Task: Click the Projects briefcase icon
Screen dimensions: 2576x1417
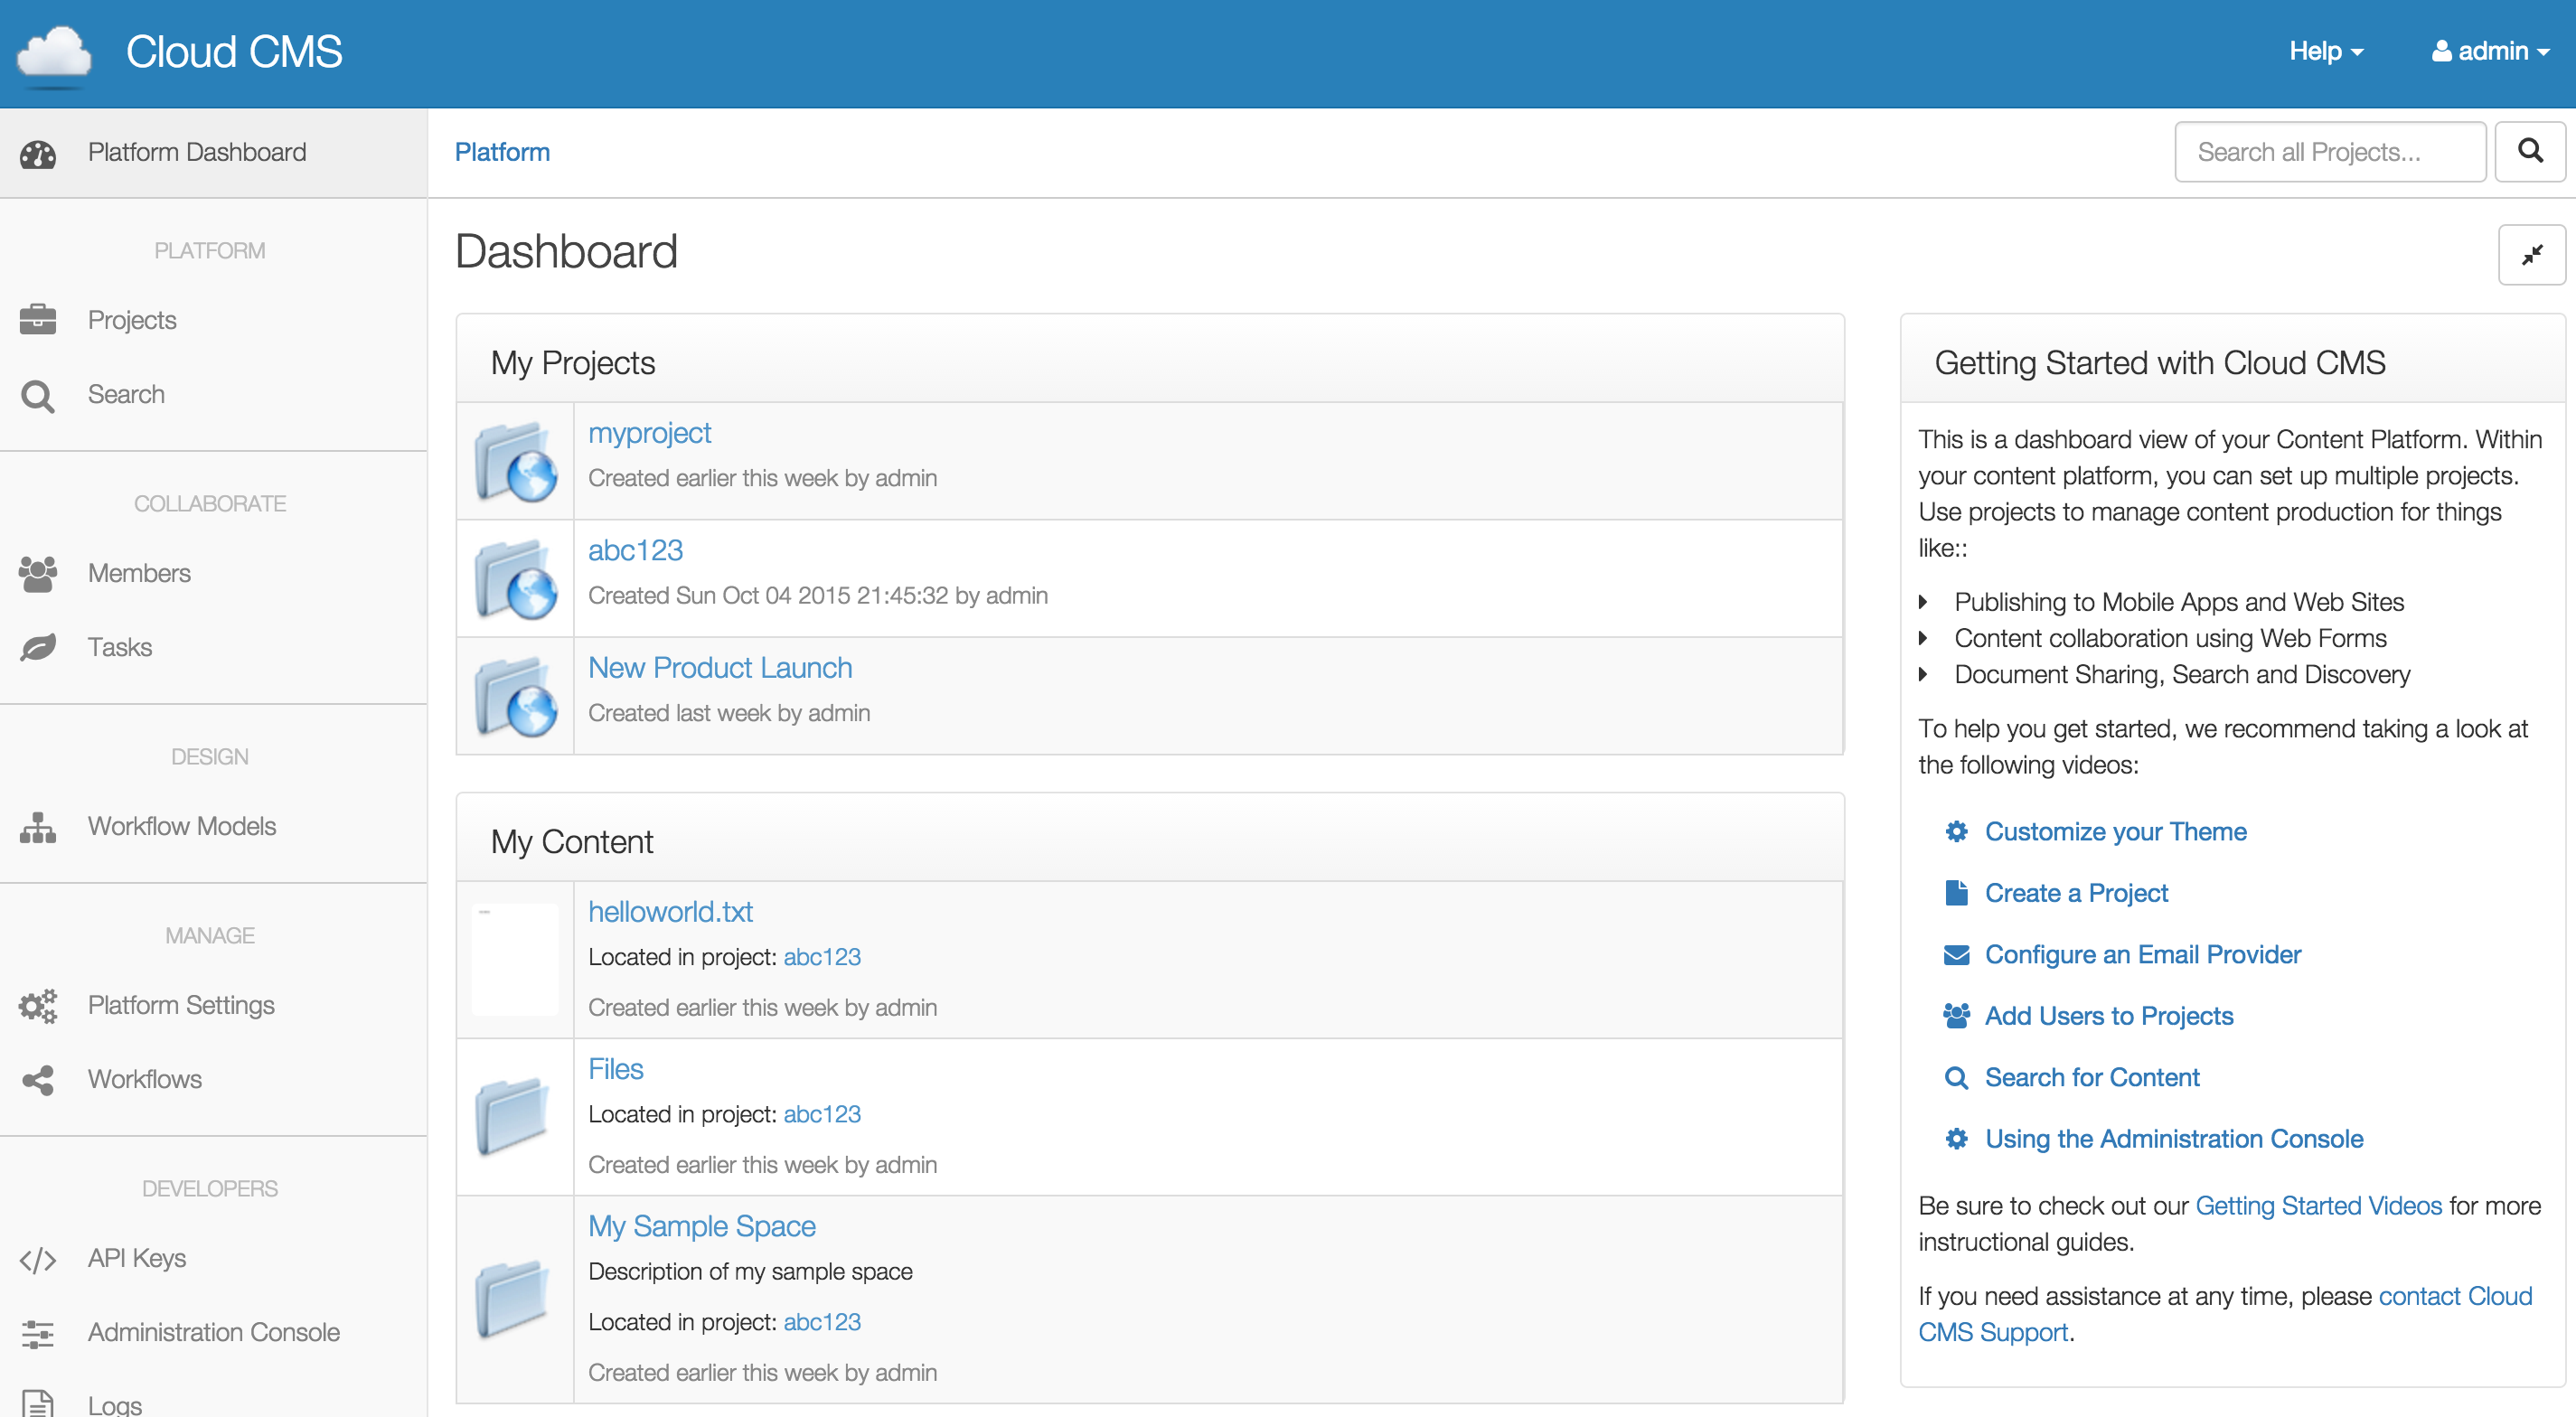Action: click(x=38, y=320)
